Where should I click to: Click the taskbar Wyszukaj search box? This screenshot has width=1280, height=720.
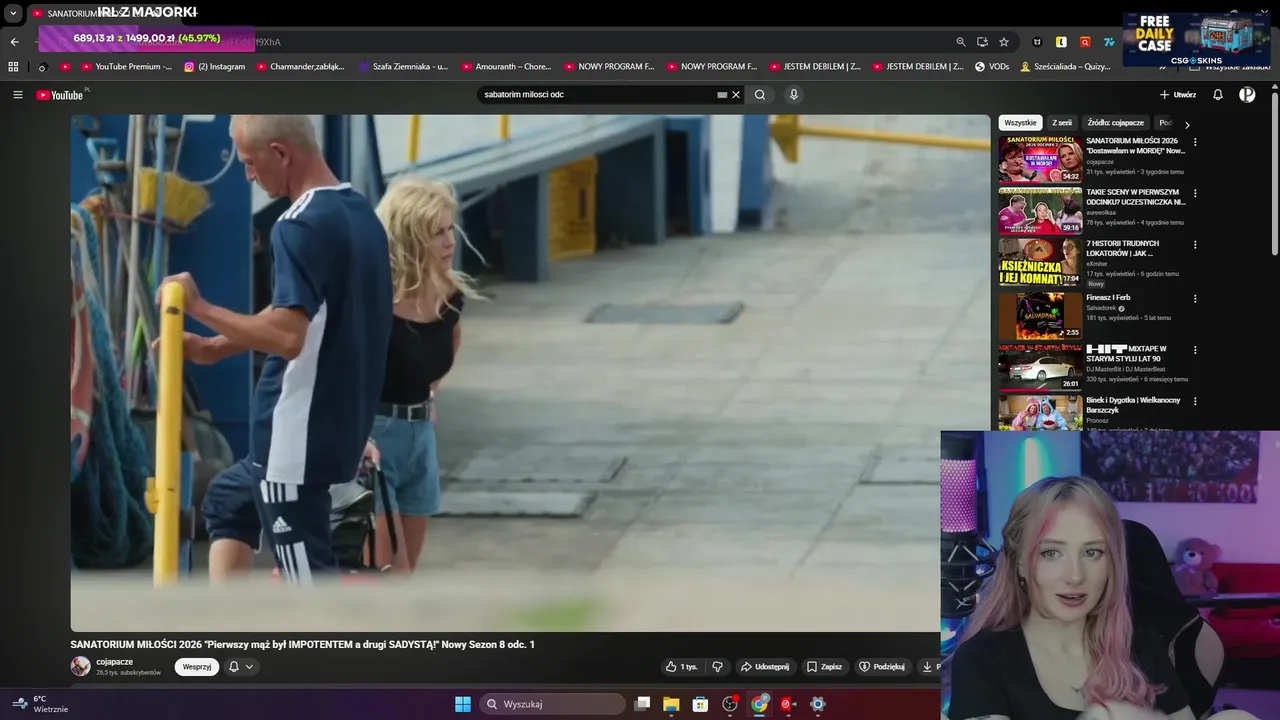click(552, 704)
